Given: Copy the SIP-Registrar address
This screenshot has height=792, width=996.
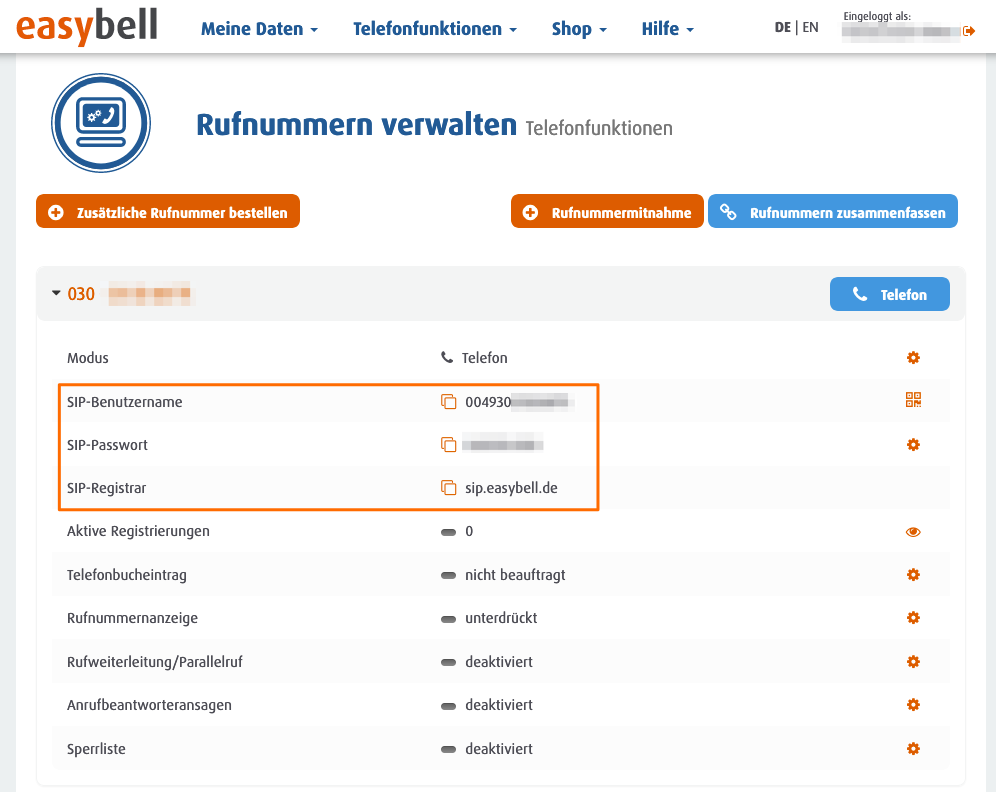Looking at the screenshot, I should (449, 488).
